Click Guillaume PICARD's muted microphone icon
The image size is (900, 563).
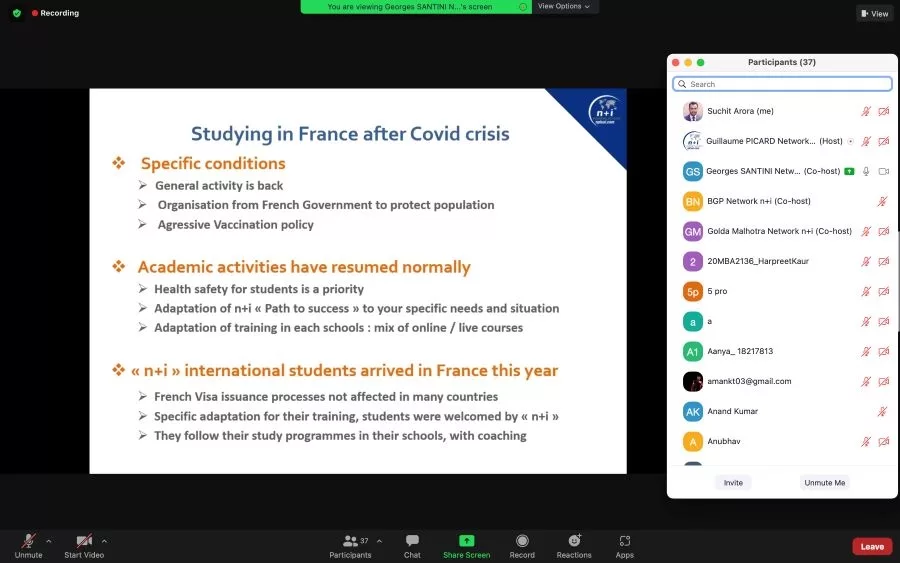coord(866,141)
